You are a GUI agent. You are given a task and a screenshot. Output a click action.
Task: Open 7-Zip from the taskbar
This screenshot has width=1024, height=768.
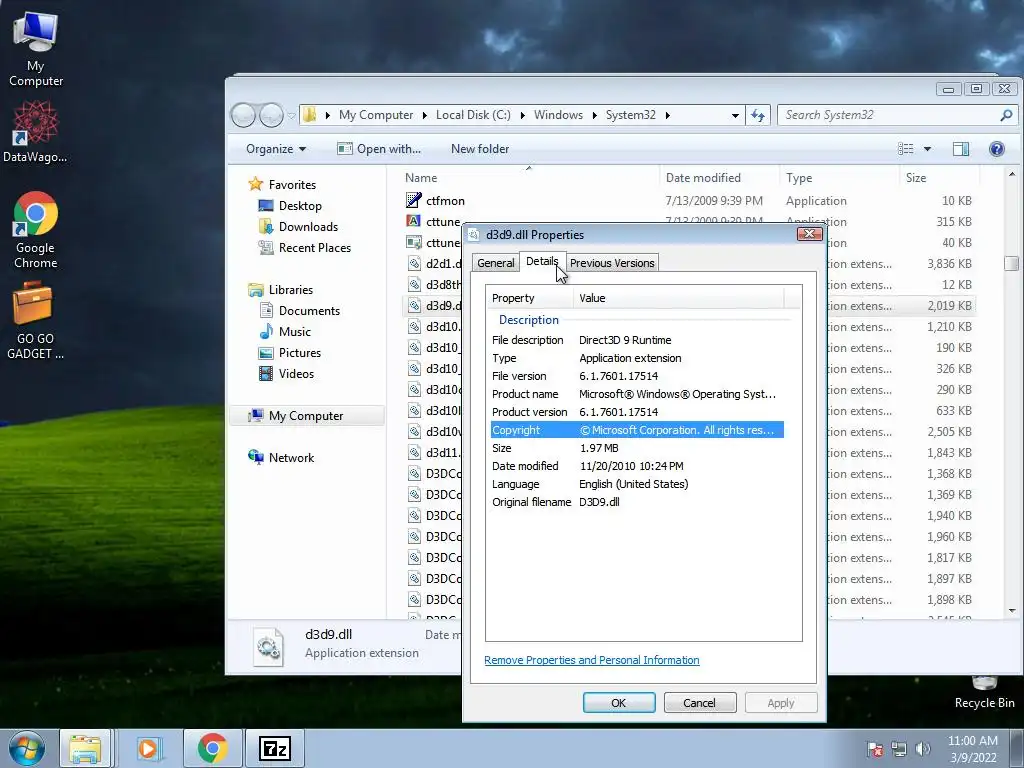coord(274,748)
